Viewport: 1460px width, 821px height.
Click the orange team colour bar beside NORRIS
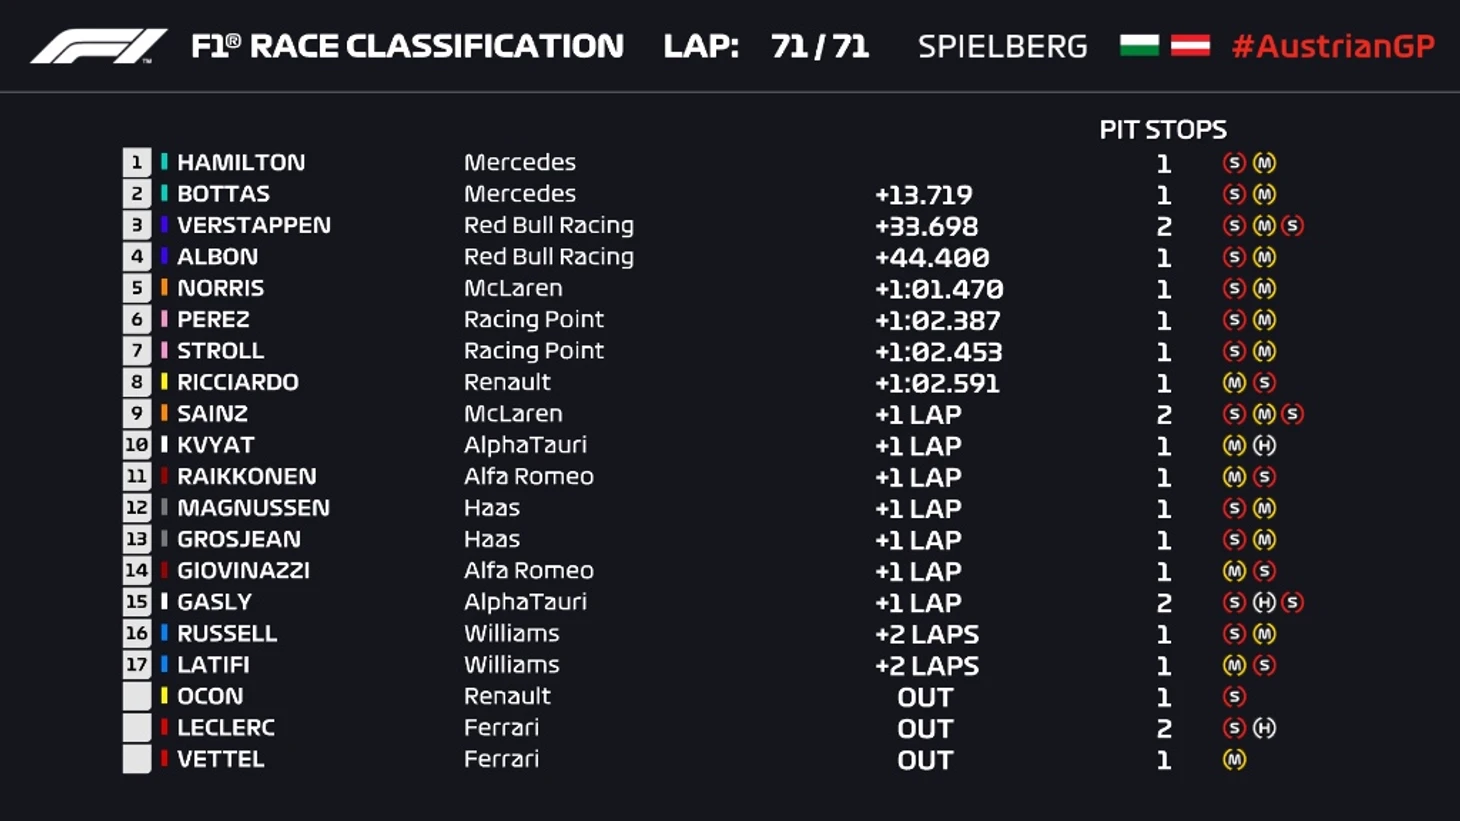[164, 288]
